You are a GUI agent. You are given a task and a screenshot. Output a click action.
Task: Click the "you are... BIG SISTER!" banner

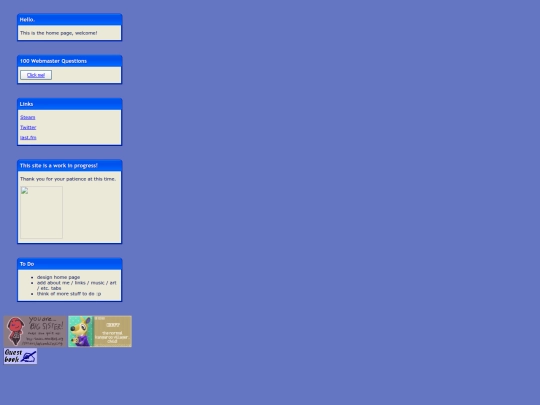pos(35,331)
